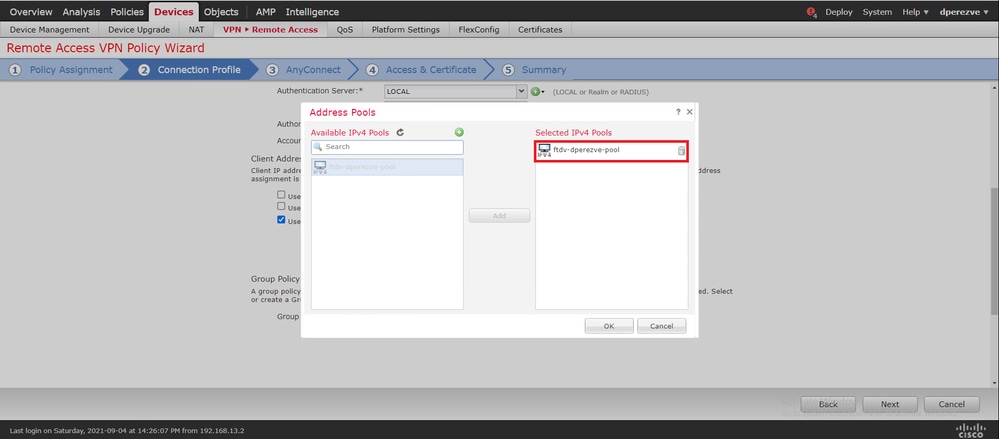Click the page vertical scrollbar
999x439 pixels.
pyautogui.click(x=995, y=252)
